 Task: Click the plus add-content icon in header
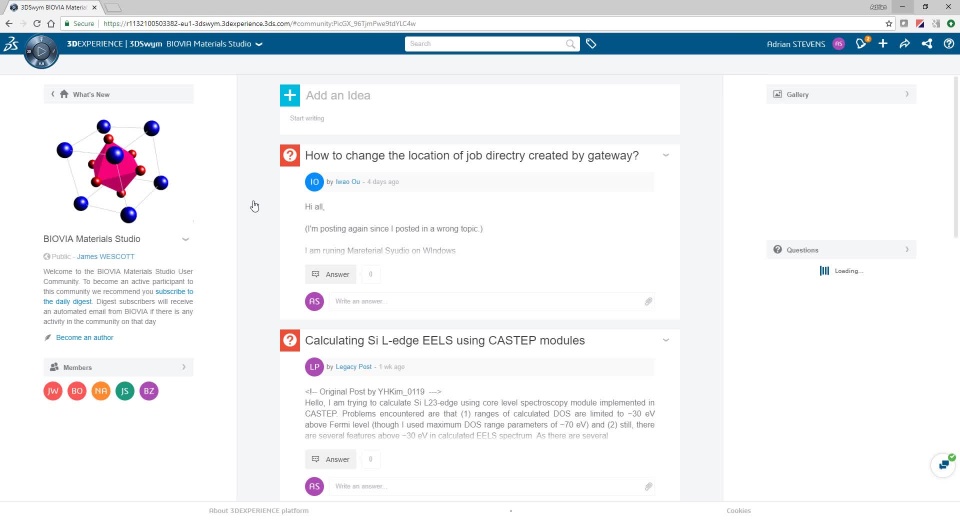coord(883,43)
